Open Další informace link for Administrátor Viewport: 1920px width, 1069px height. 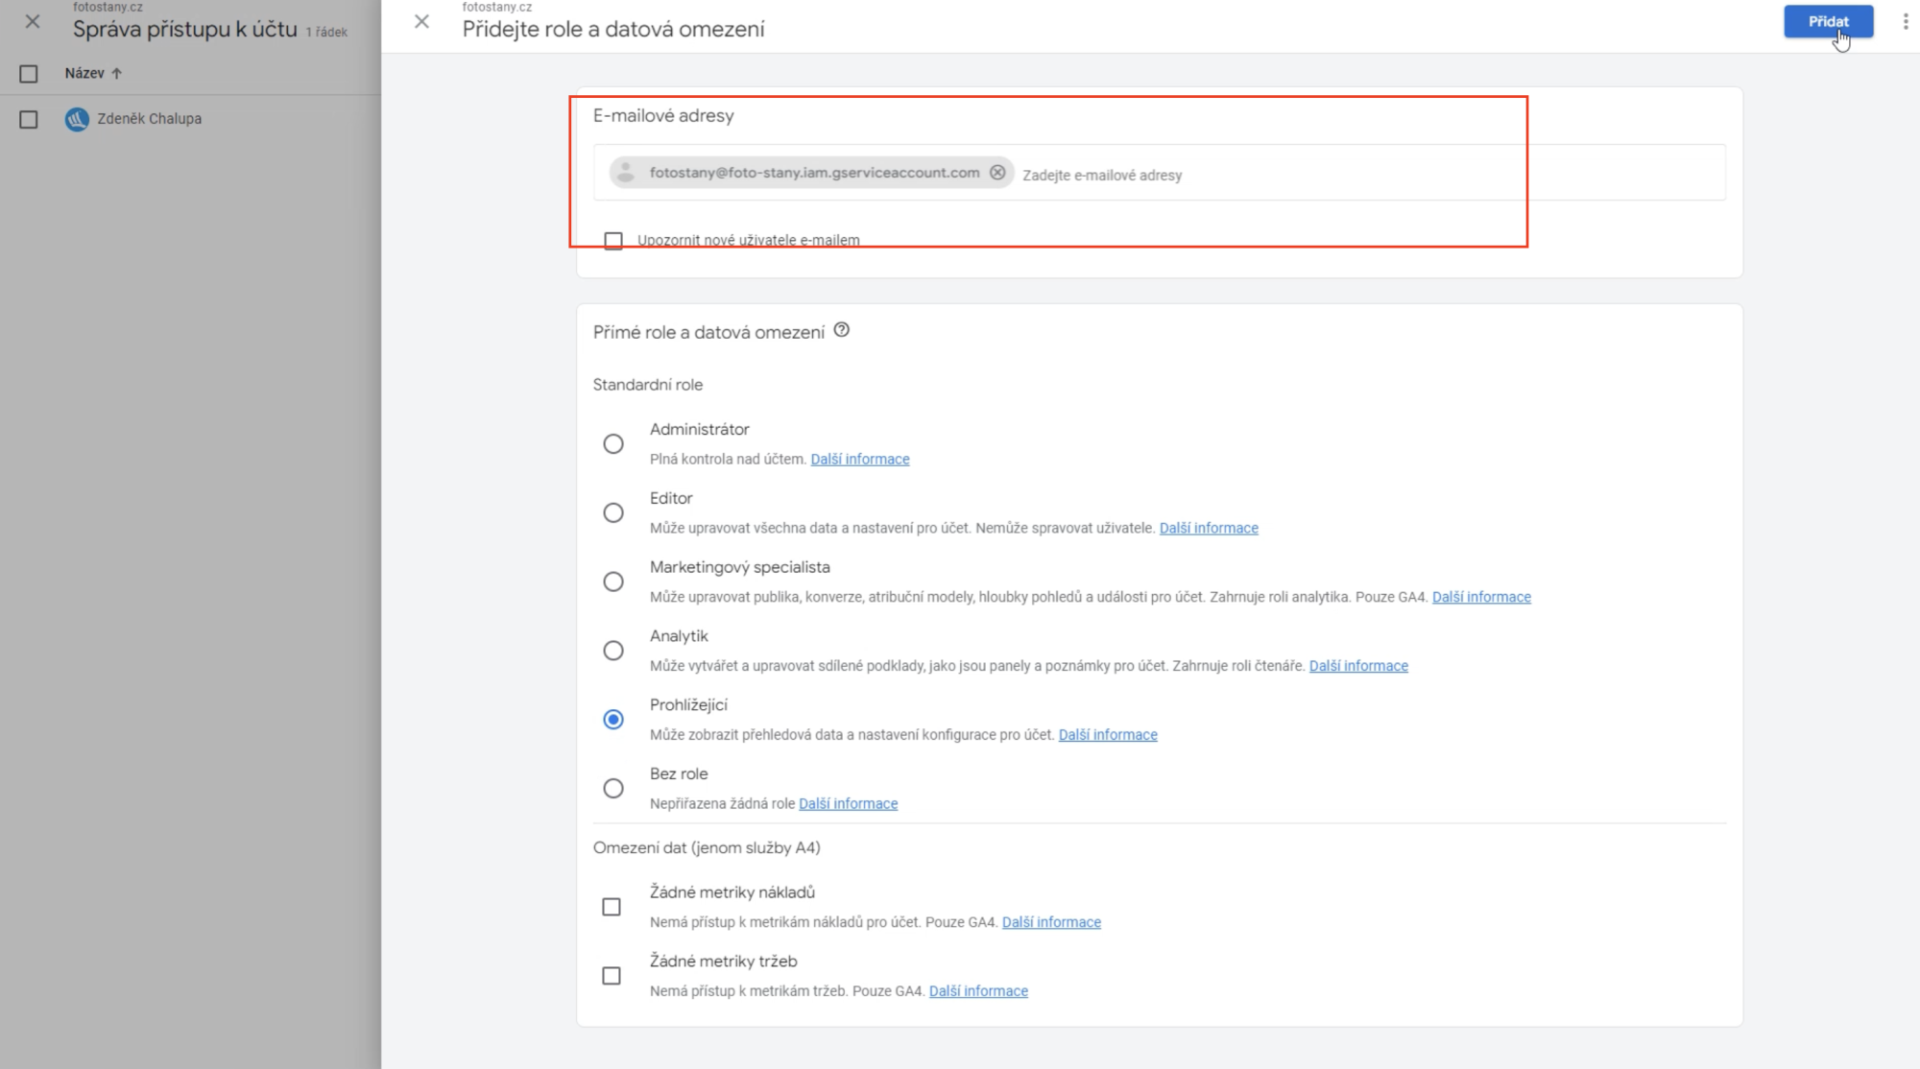[x=860, y=459]
